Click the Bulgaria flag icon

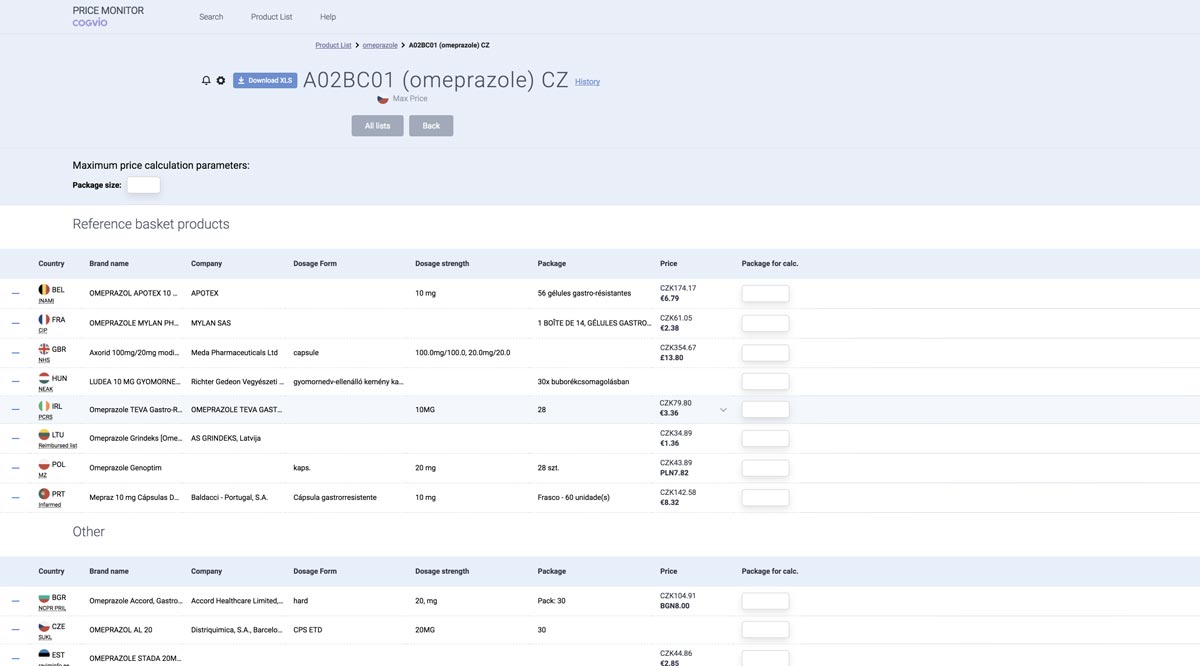44,597
